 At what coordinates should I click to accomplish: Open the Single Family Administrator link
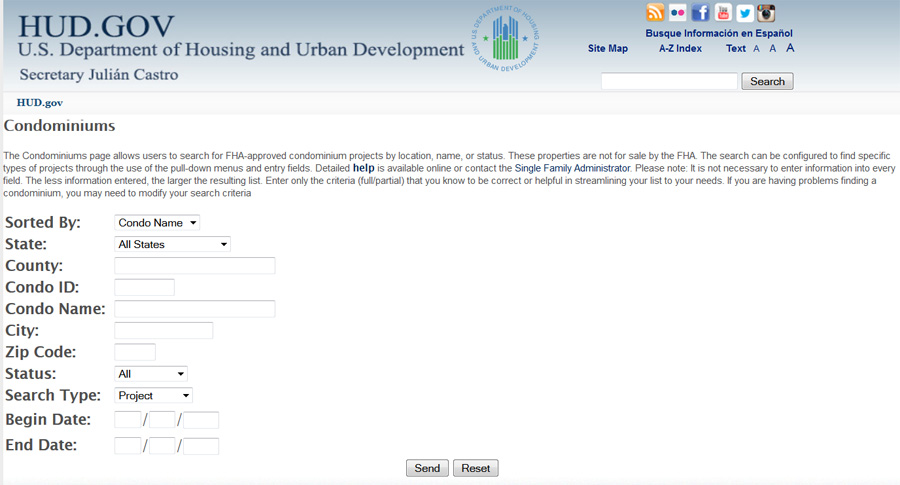tap(572, 168)
